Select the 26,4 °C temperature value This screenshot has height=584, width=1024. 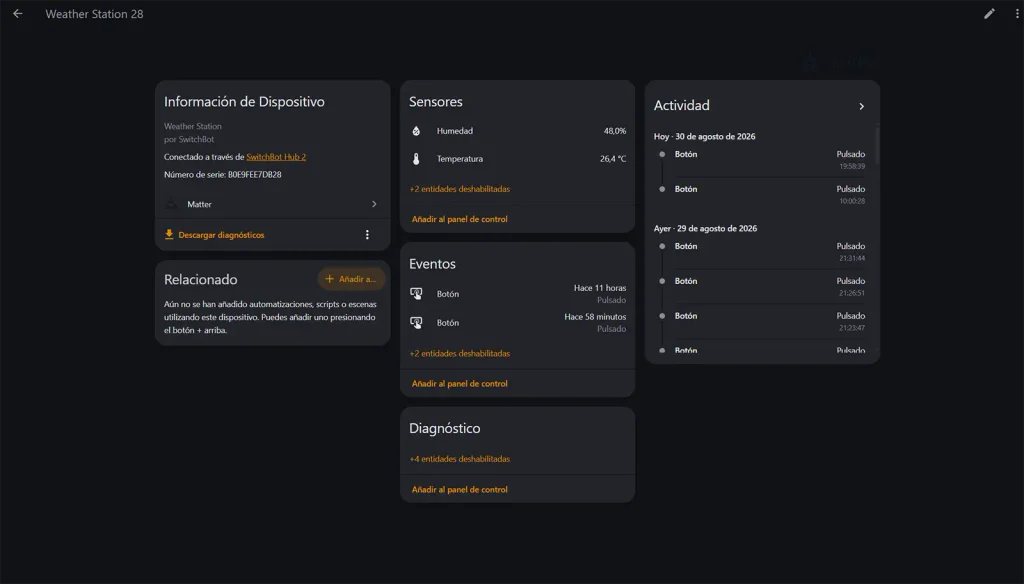[x=613, y=159]
